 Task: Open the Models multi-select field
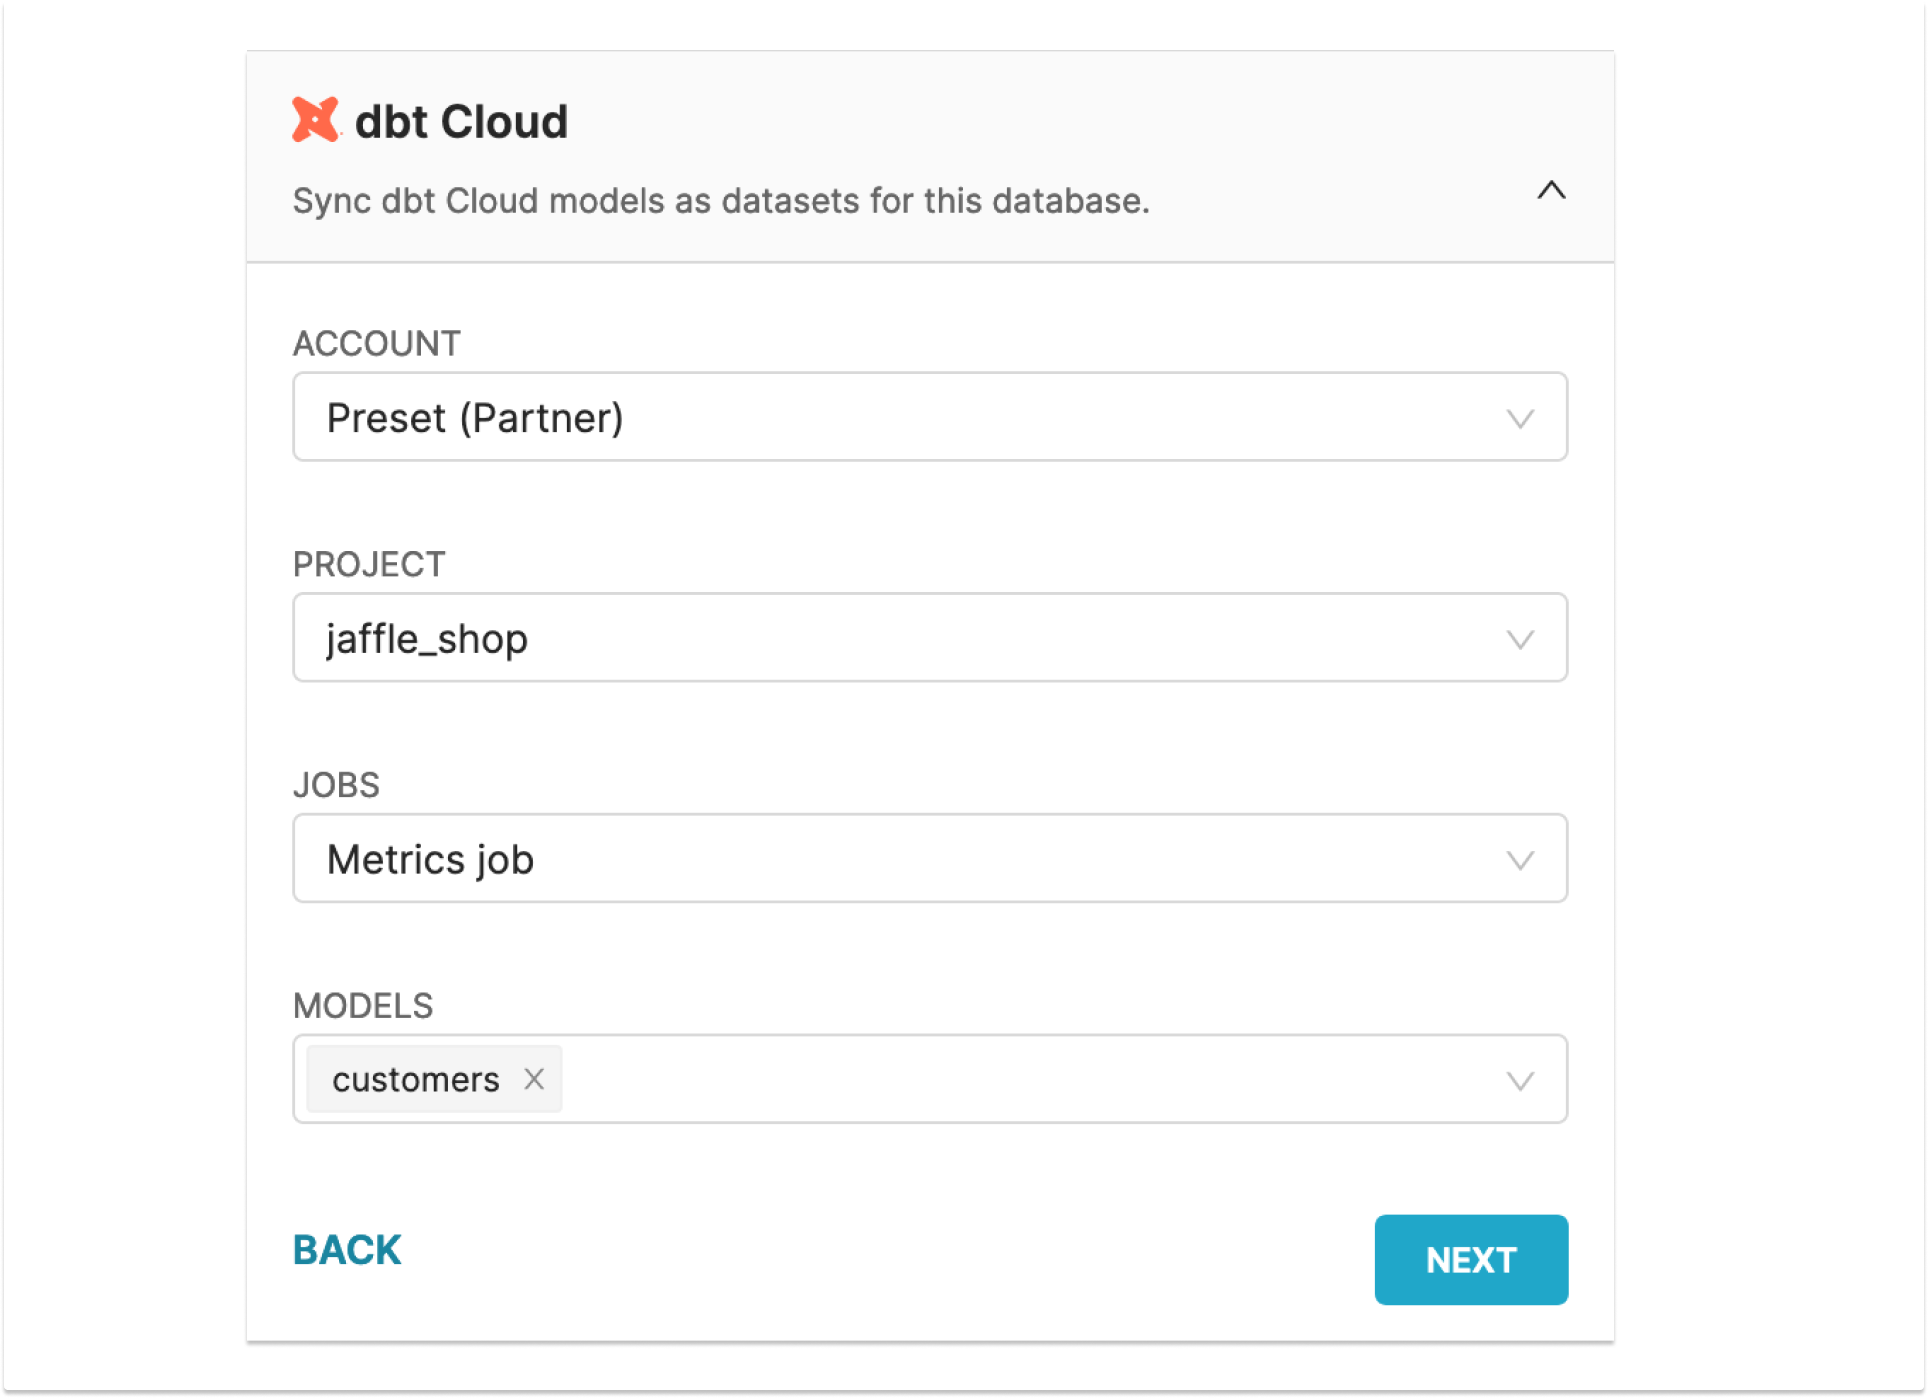coord(1000,1080)
